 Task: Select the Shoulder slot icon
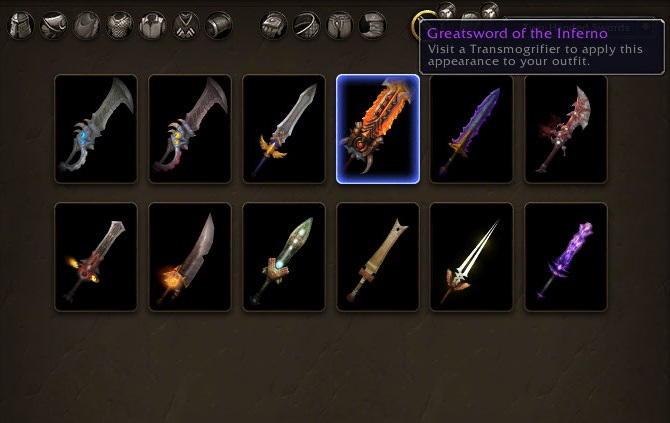(53, 25)
